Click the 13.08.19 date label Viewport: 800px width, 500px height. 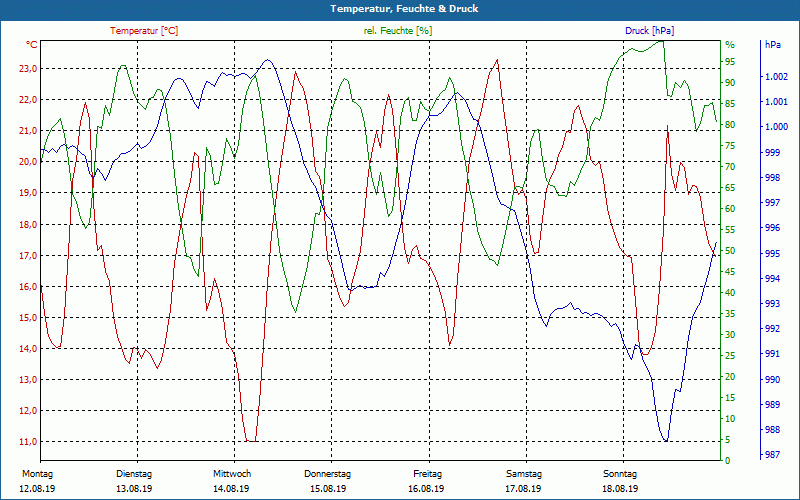[x=134, y=489]
